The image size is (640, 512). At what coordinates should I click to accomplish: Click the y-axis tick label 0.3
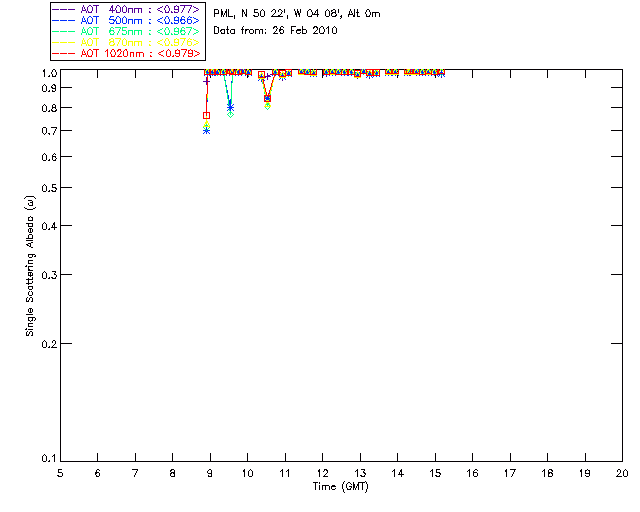49,275
